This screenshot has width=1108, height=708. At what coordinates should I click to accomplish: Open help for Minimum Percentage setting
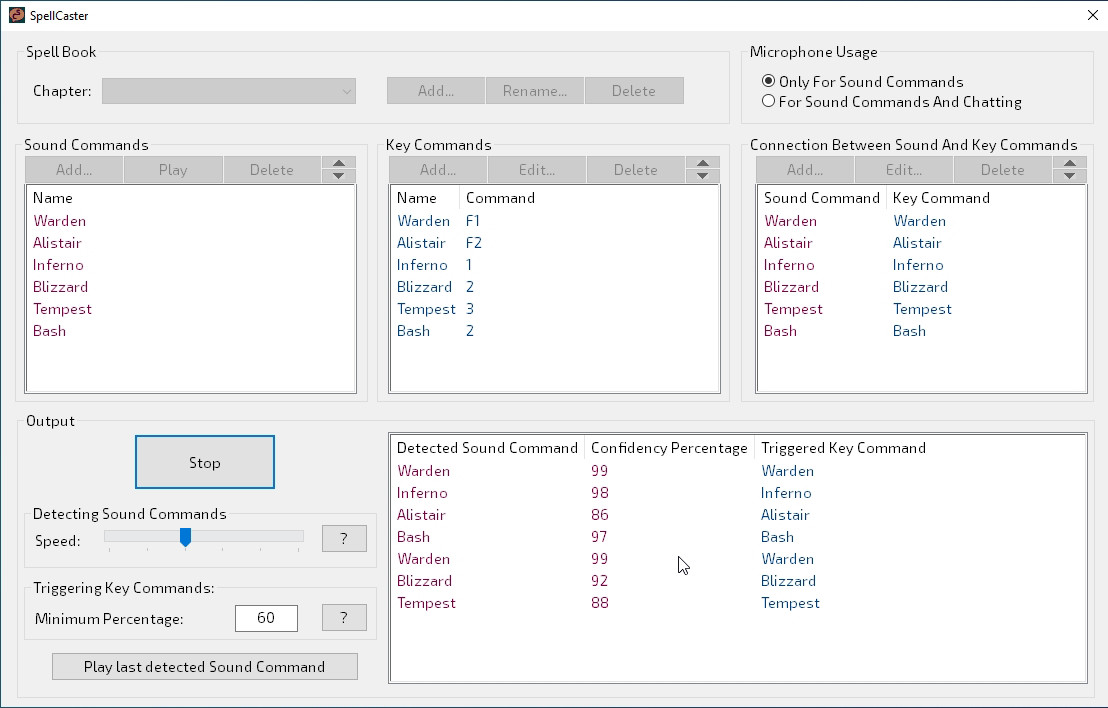click(x=344, y=618)
